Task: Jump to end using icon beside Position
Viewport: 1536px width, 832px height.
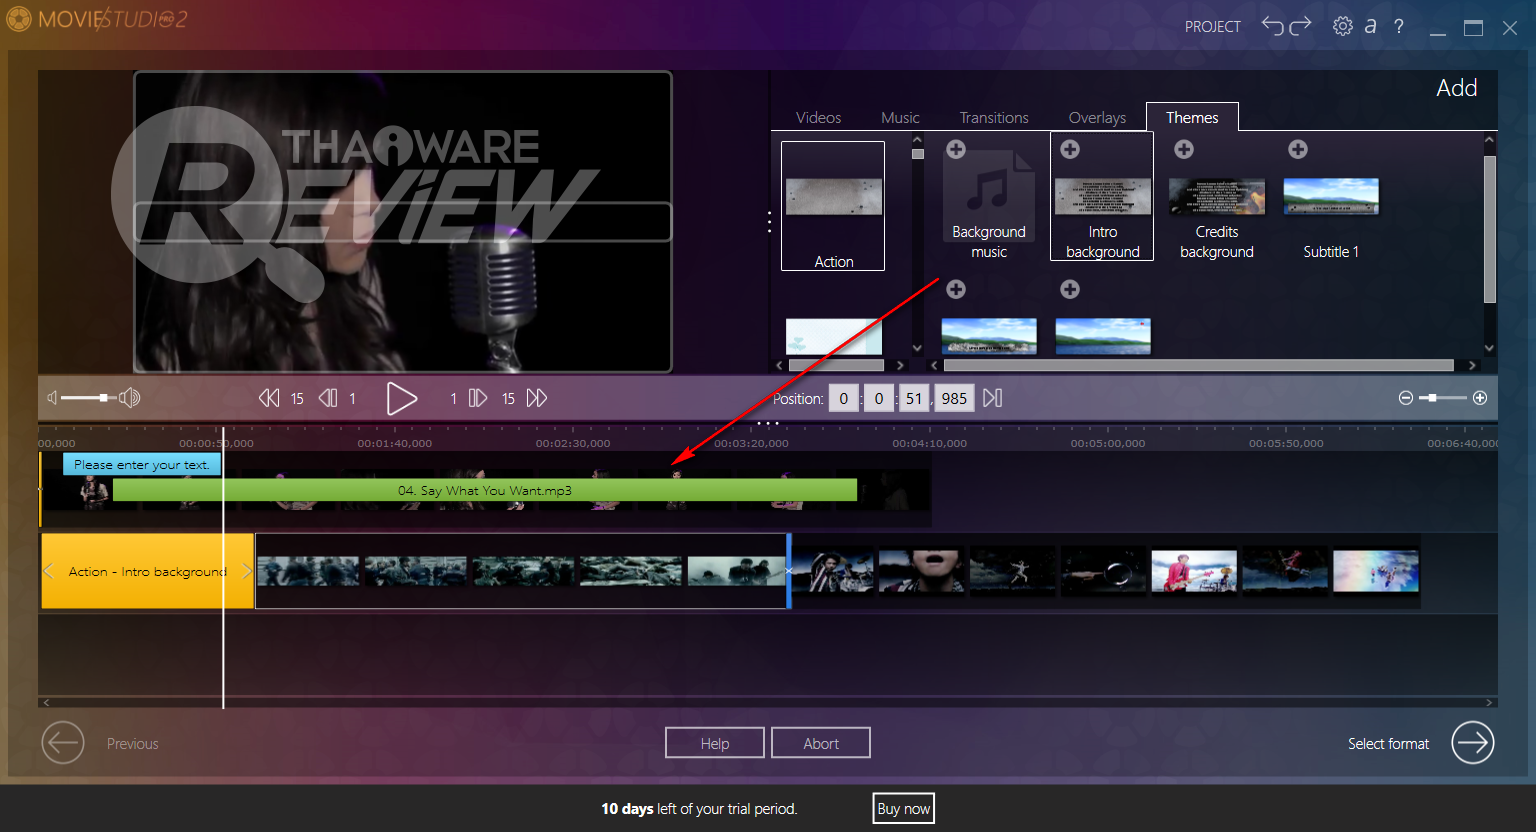Action: click(x=992, y=398)
